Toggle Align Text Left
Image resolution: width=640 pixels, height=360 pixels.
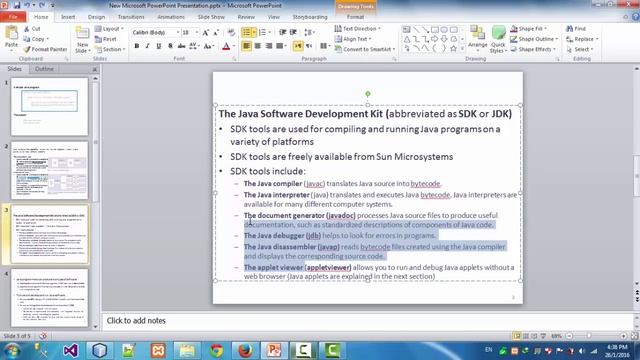pyautogui.click(x=247, y=46)
